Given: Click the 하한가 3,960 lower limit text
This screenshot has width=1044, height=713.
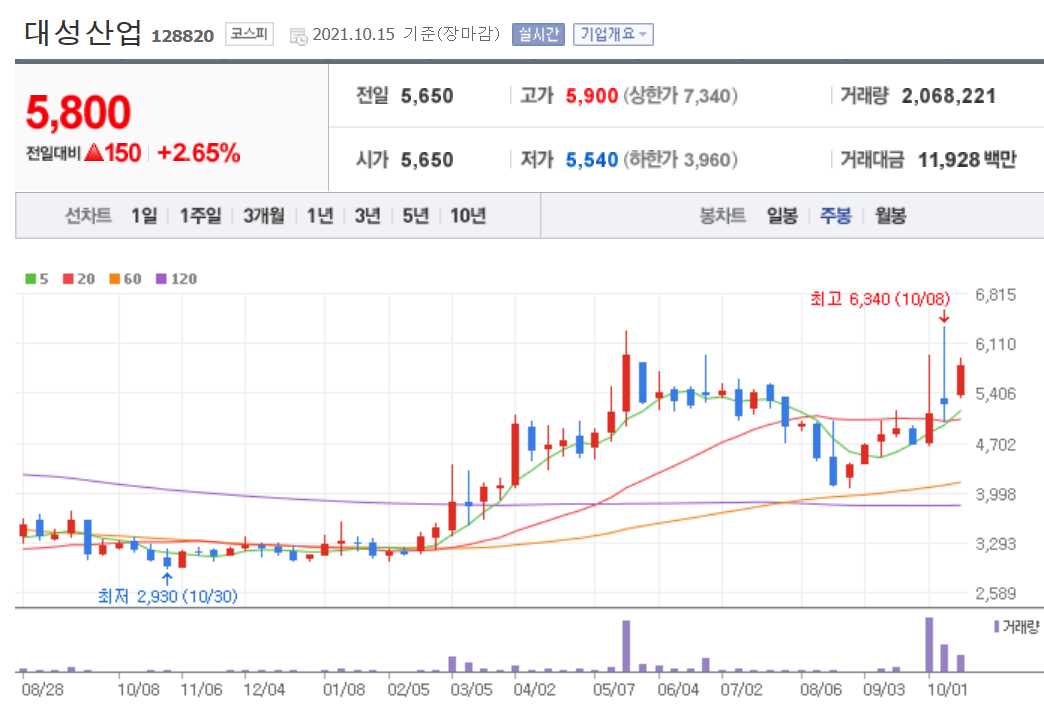Looking at the screenshot, I should point(680,160).
